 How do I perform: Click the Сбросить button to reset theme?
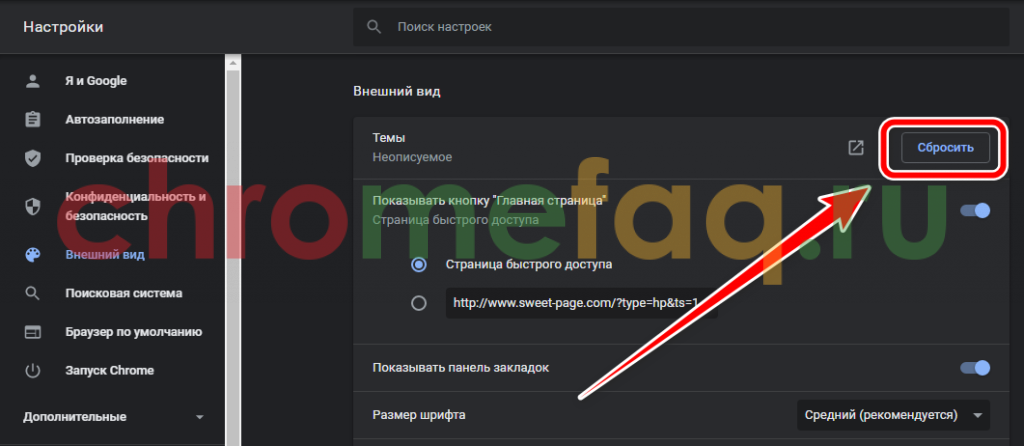[x=945, y=148]
